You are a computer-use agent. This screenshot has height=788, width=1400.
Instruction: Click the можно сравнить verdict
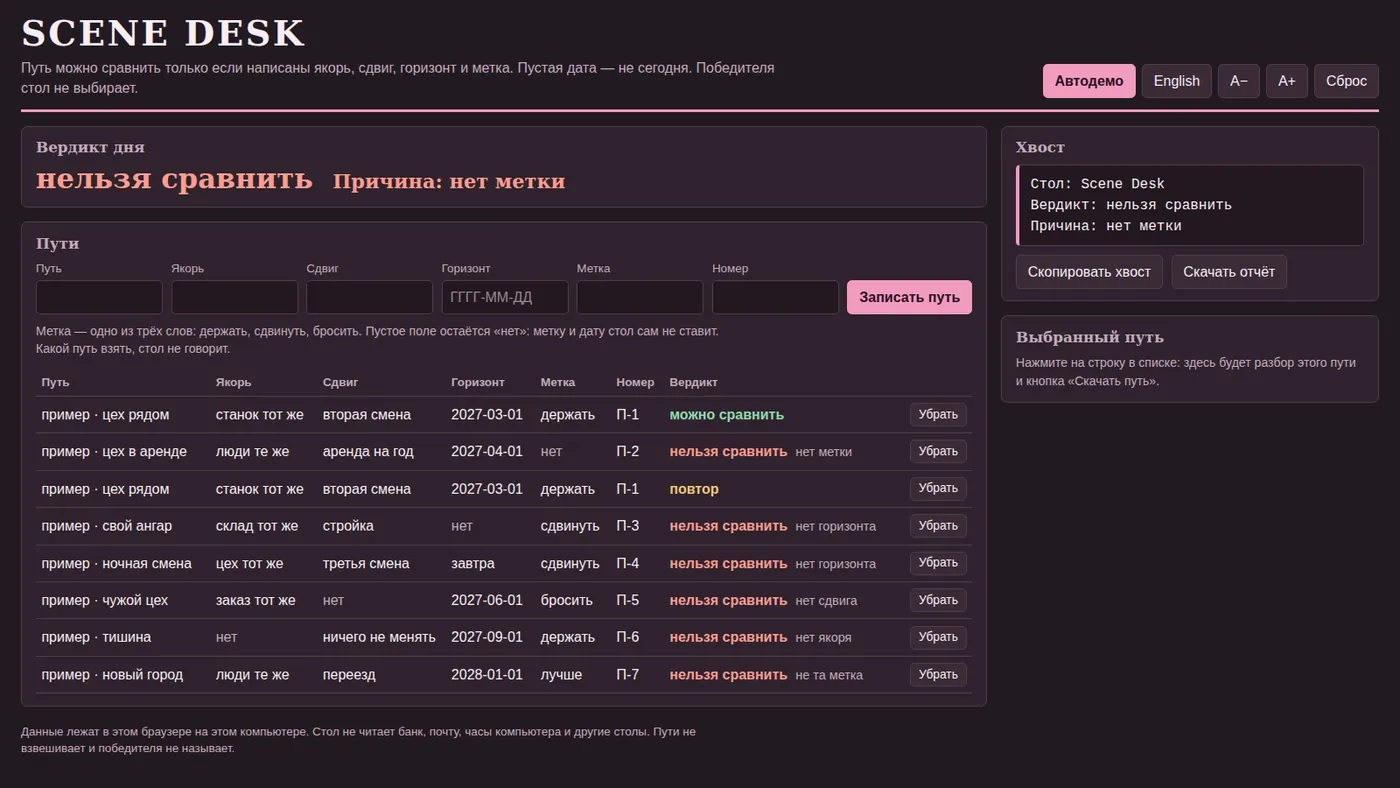click(x=727, y=415)
